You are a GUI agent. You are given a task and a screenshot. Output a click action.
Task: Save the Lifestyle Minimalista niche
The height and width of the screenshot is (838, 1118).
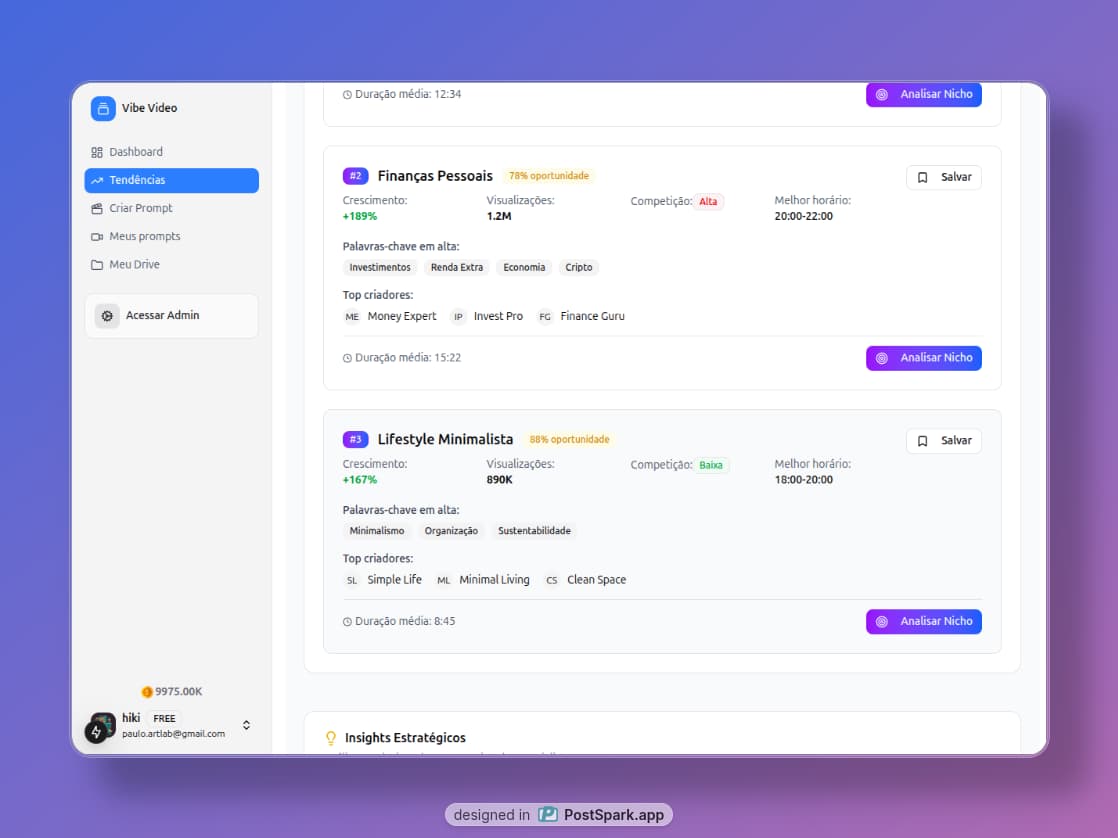[x=943, y=441]
